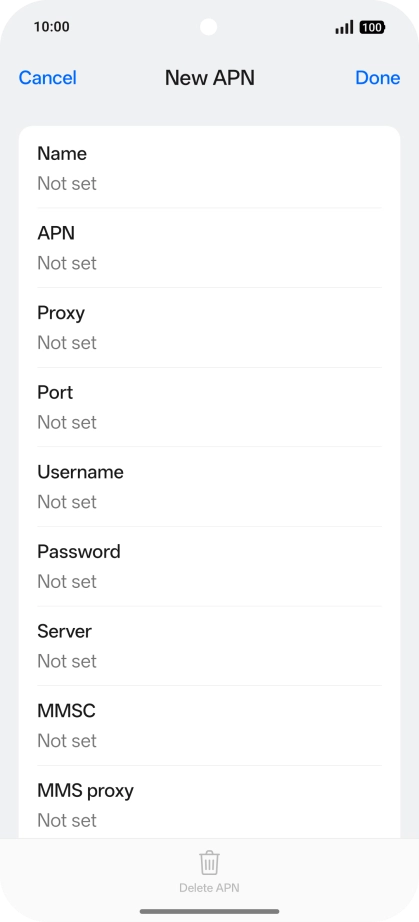Tap the status bar clock
This screenshot has height=922, width=419.
point(52,26)
